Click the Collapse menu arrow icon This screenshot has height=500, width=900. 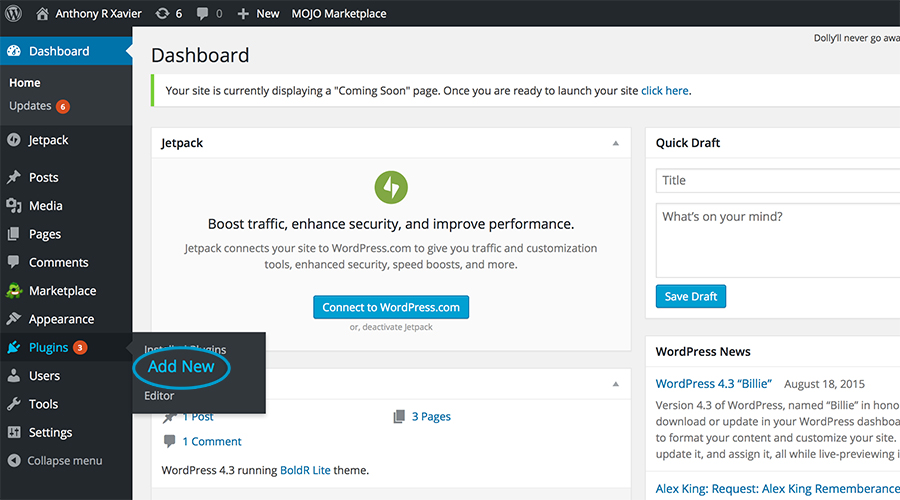pyautogui.click(x=14, y=460)
